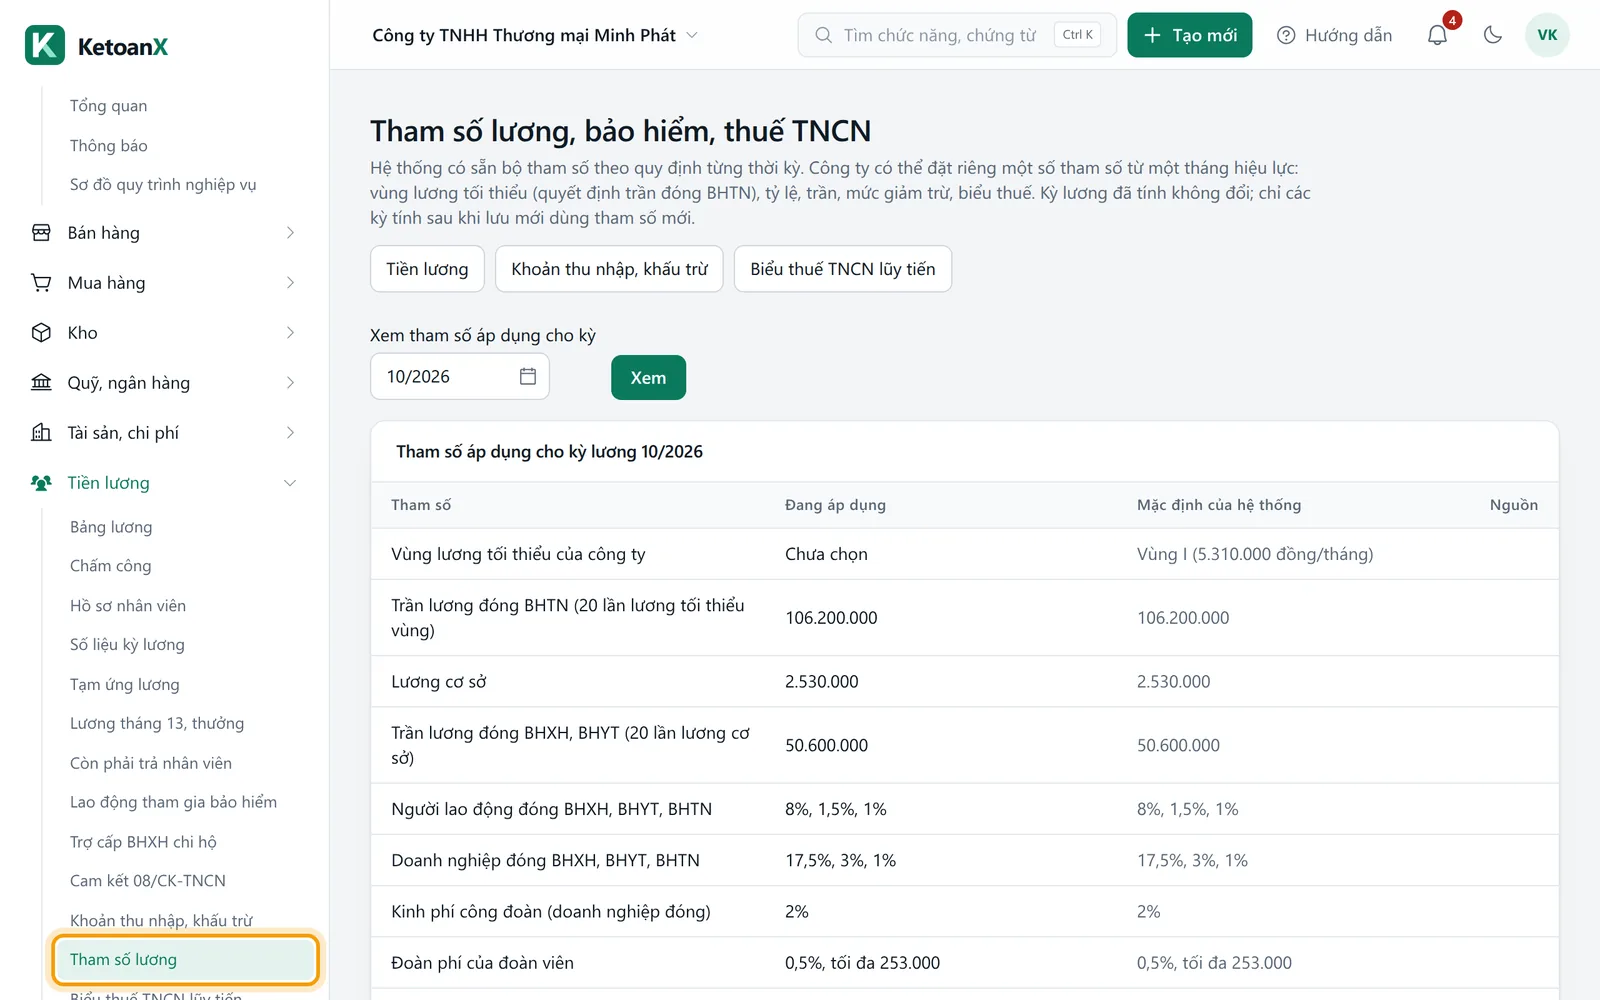Collapse the Tiền lương section chevron
This screenshot has height=1000, width=1600.
pyautogui.click(x=290, y=483)
